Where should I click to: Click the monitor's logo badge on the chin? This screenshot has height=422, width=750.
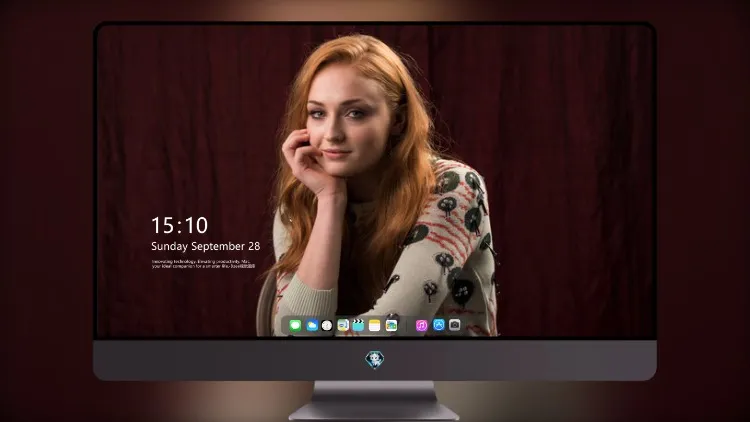375,360
